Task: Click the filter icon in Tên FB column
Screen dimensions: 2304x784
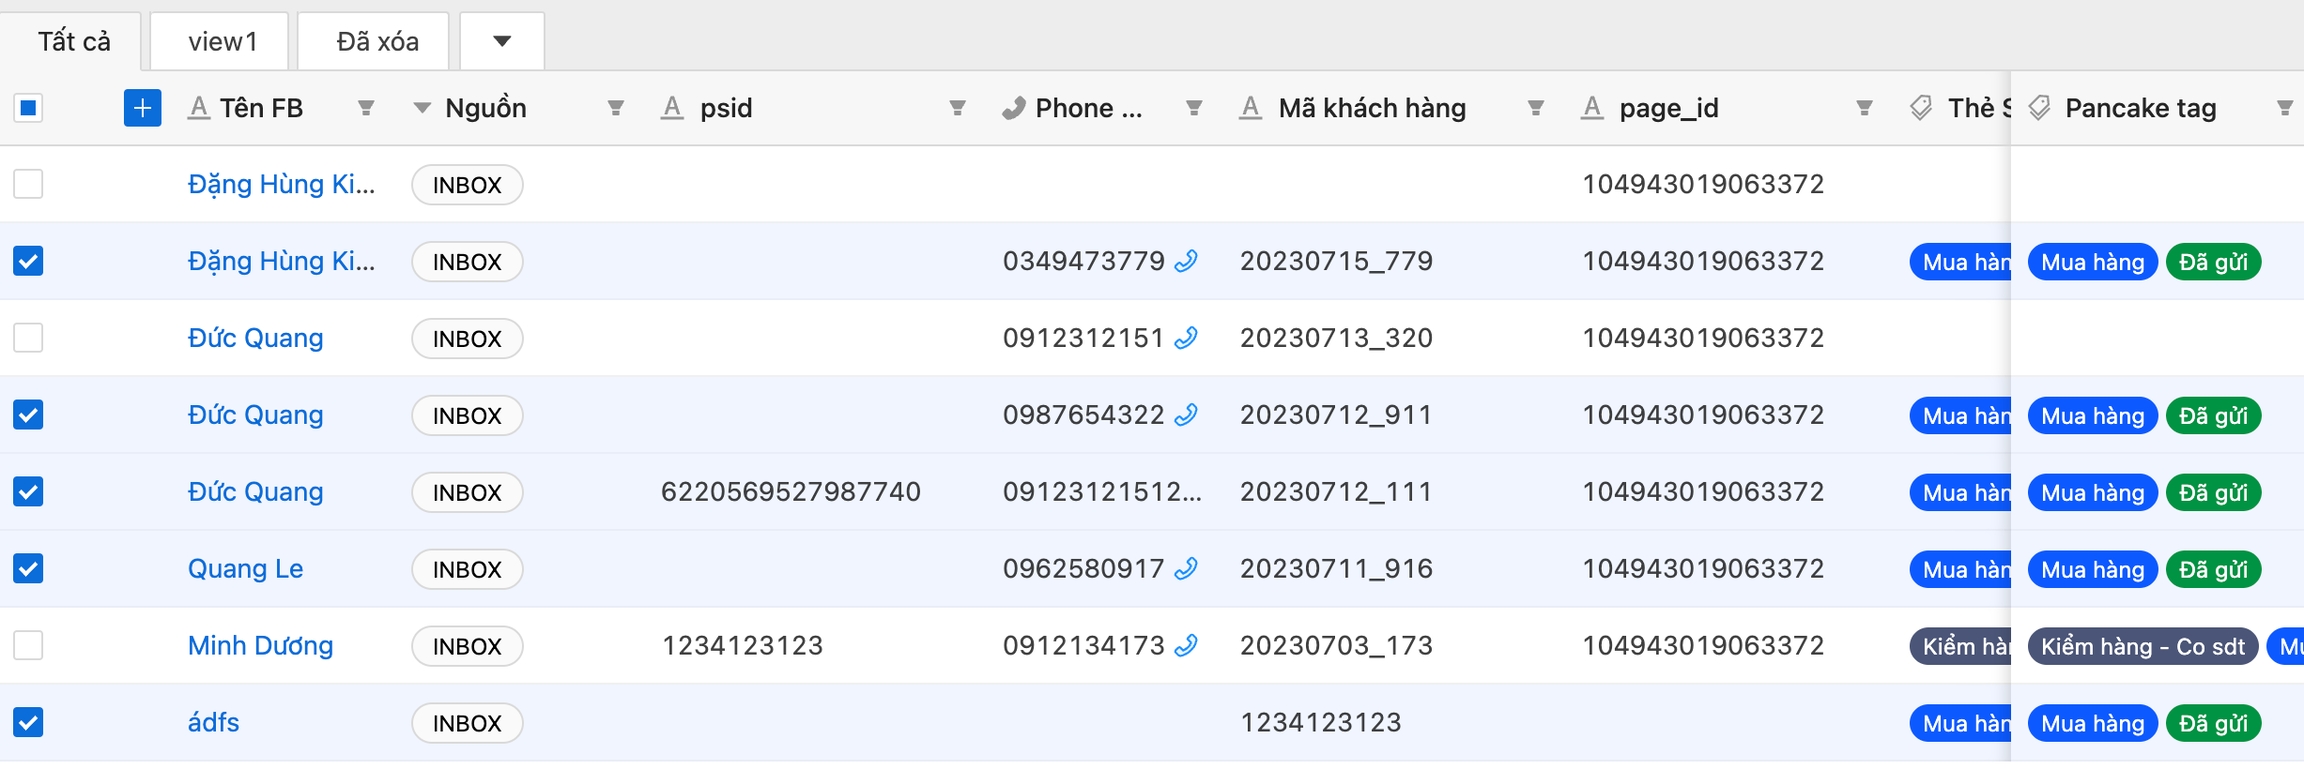Action: click(366, 108)
